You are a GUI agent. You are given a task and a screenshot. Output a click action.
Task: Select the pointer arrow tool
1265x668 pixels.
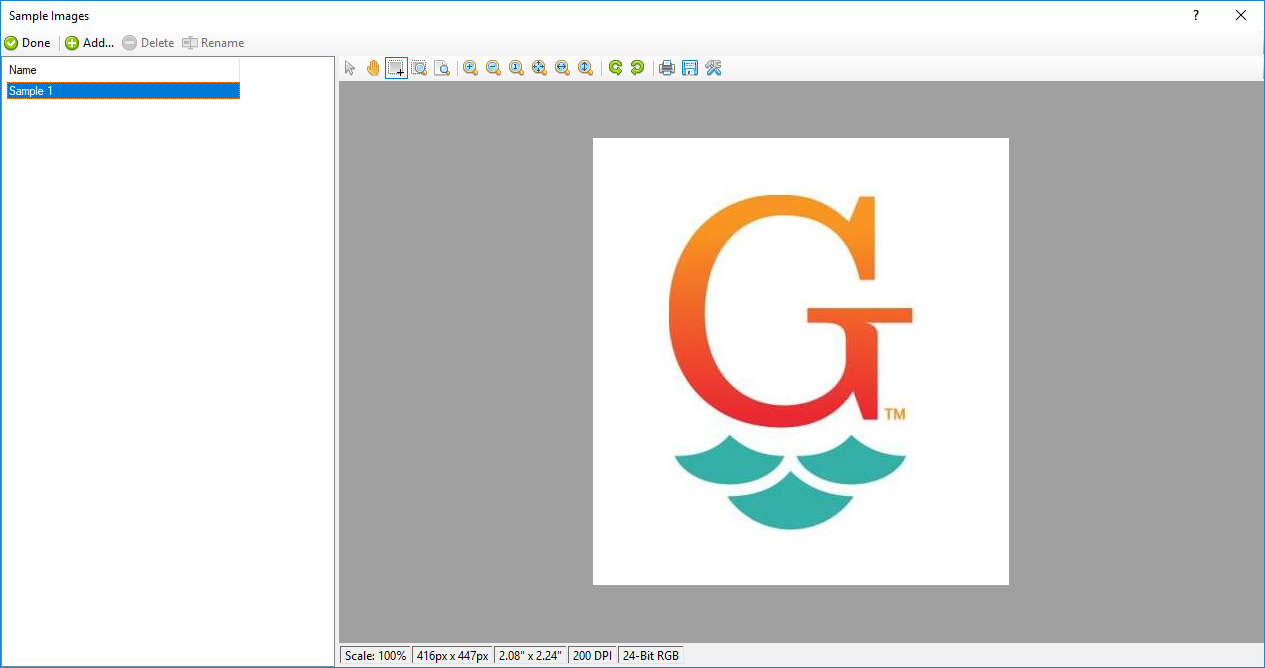pos(350,68)
